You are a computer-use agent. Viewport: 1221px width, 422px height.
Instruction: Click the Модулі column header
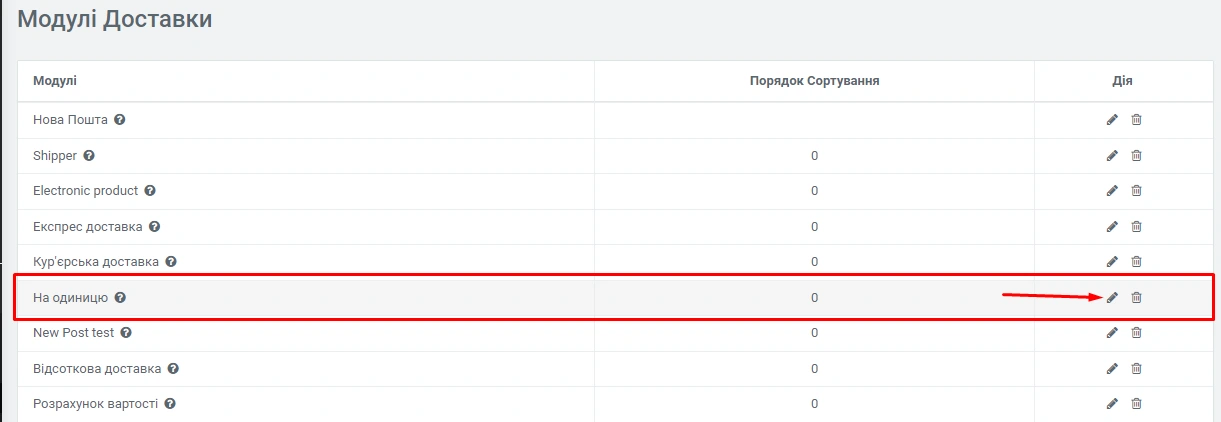[x=55, y=80]
